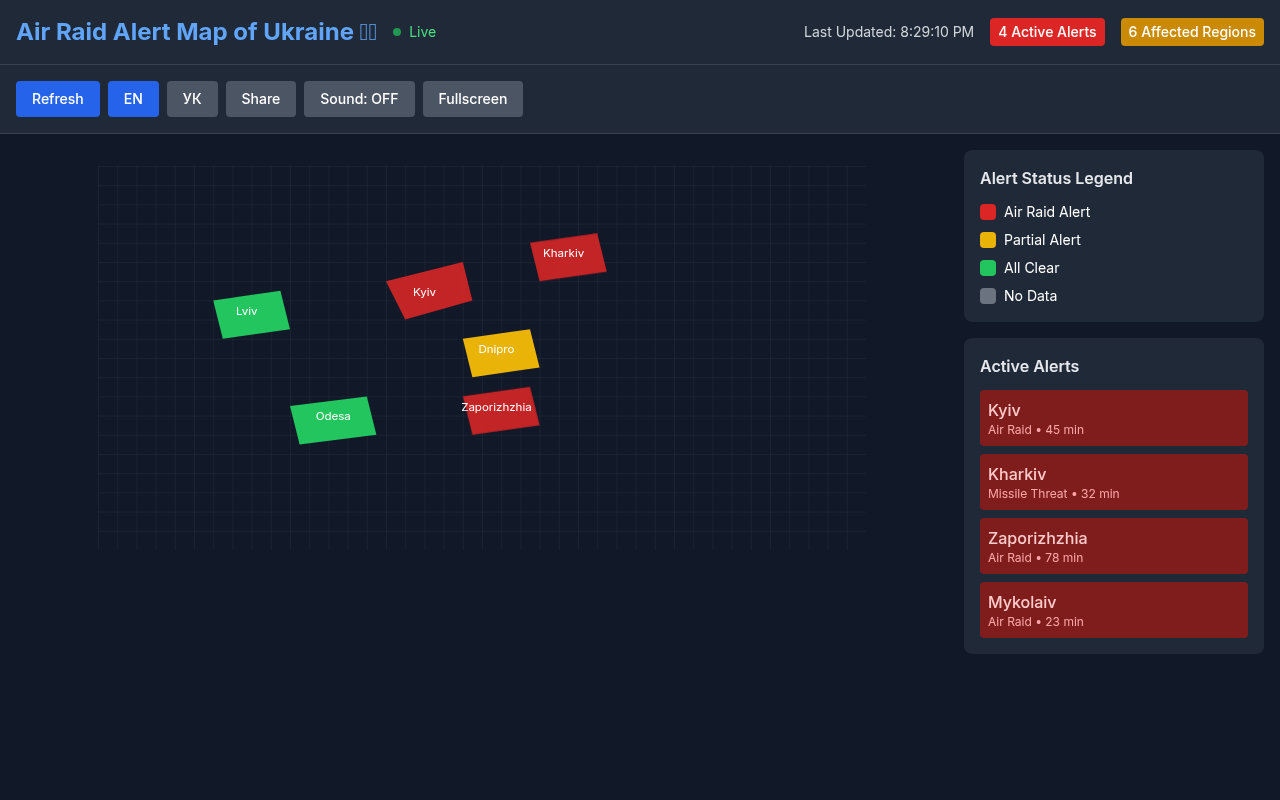Click the Kyiv region on map
The image size is (1280, 800).
(429, 291)
